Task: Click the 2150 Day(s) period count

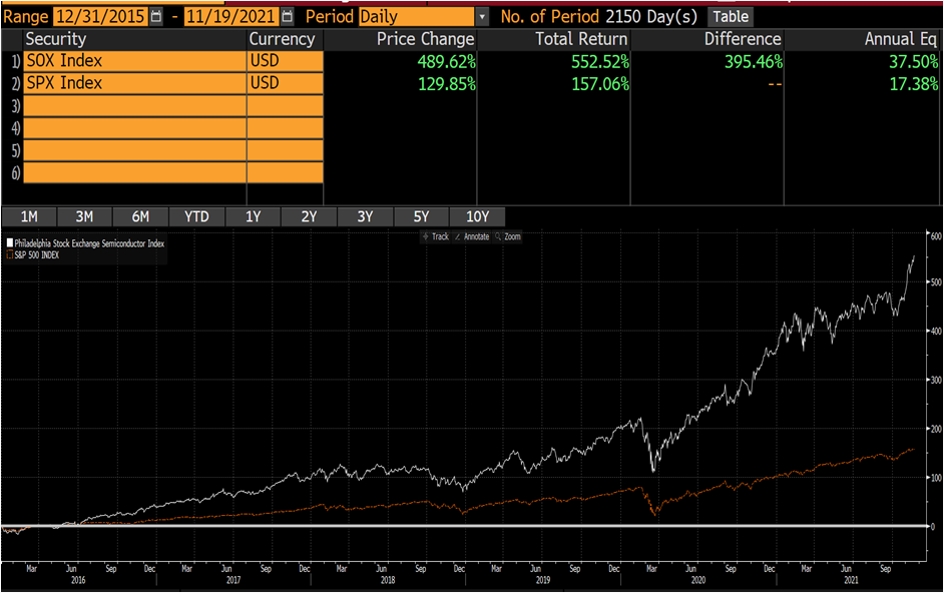Action: [651, 16]
